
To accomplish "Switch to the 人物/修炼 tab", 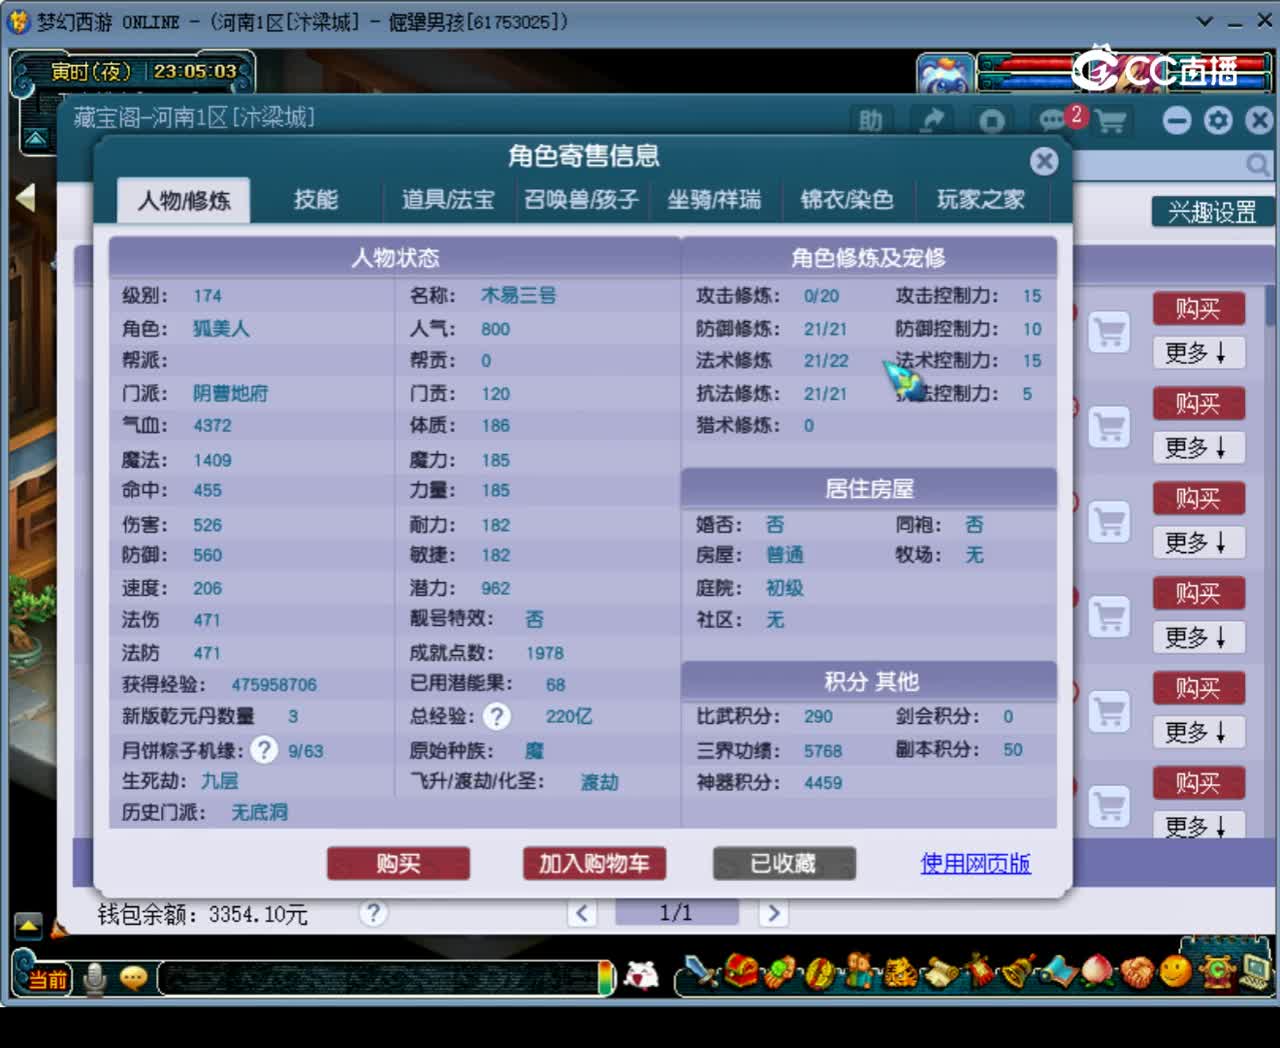I will (x=184, y=200).
